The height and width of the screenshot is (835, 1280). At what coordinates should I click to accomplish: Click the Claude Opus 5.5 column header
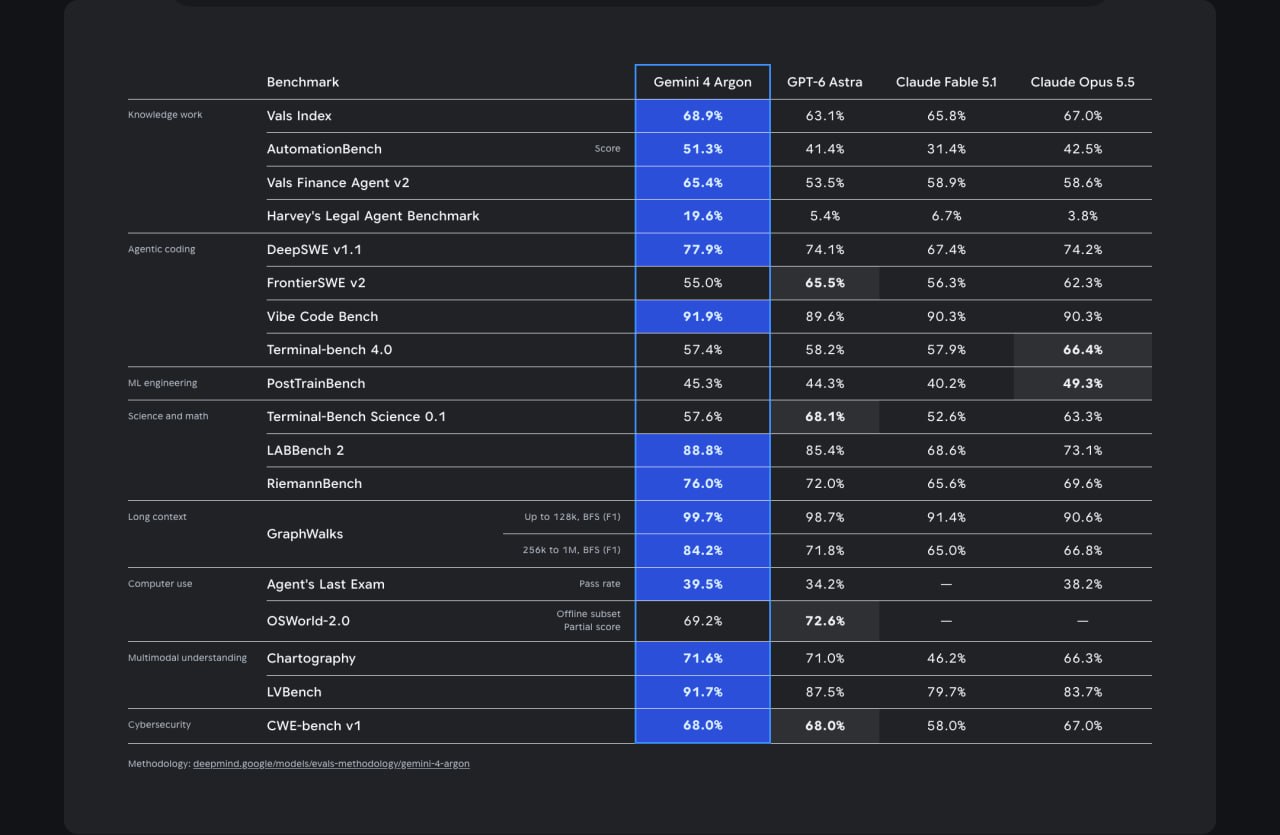tap(1083, 82)
